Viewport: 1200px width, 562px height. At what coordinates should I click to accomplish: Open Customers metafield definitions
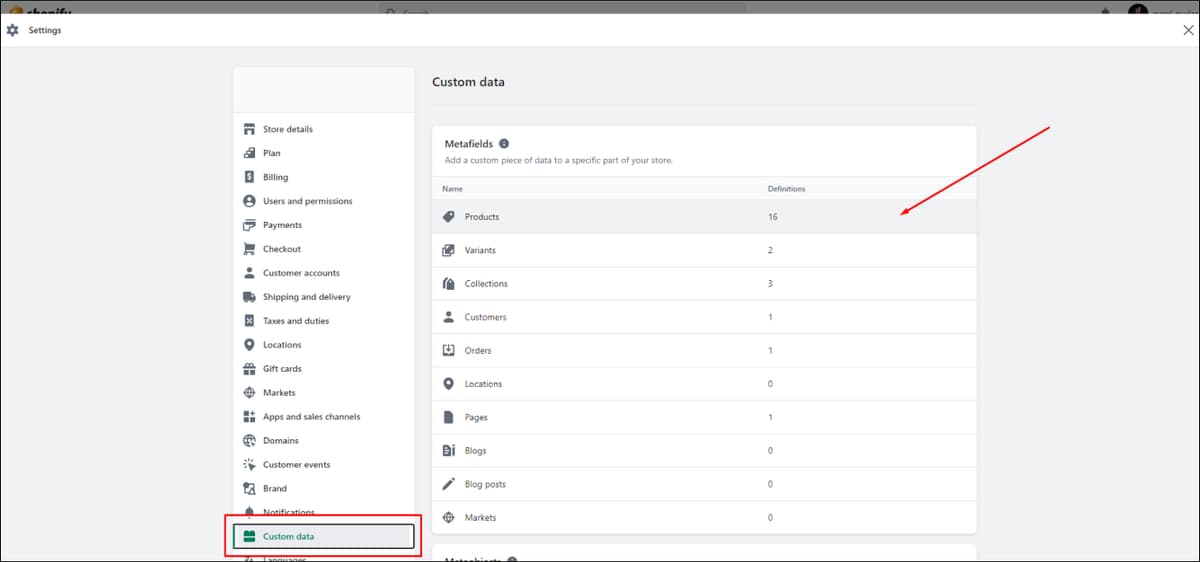(704, 317)
